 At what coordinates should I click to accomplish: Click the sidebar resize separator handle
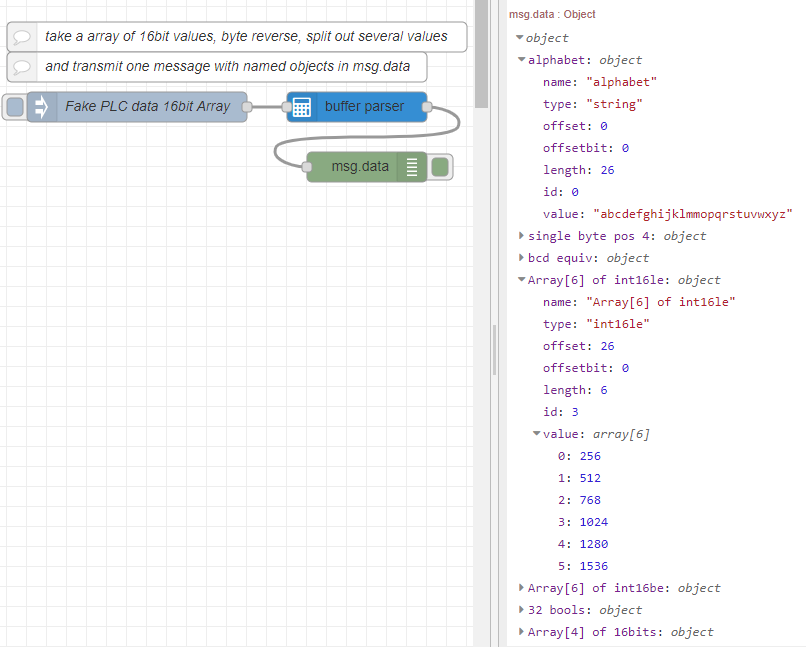(x=494, y=350)
